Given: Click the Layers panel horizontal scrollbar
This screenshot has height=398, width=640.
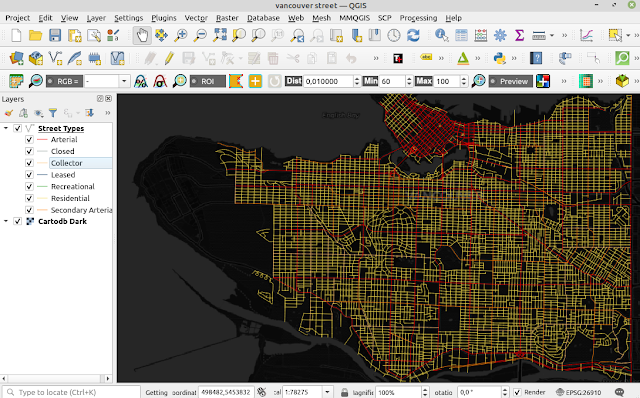Looking at the screenshot, I should pyautogui.click(x=56, y=378).
